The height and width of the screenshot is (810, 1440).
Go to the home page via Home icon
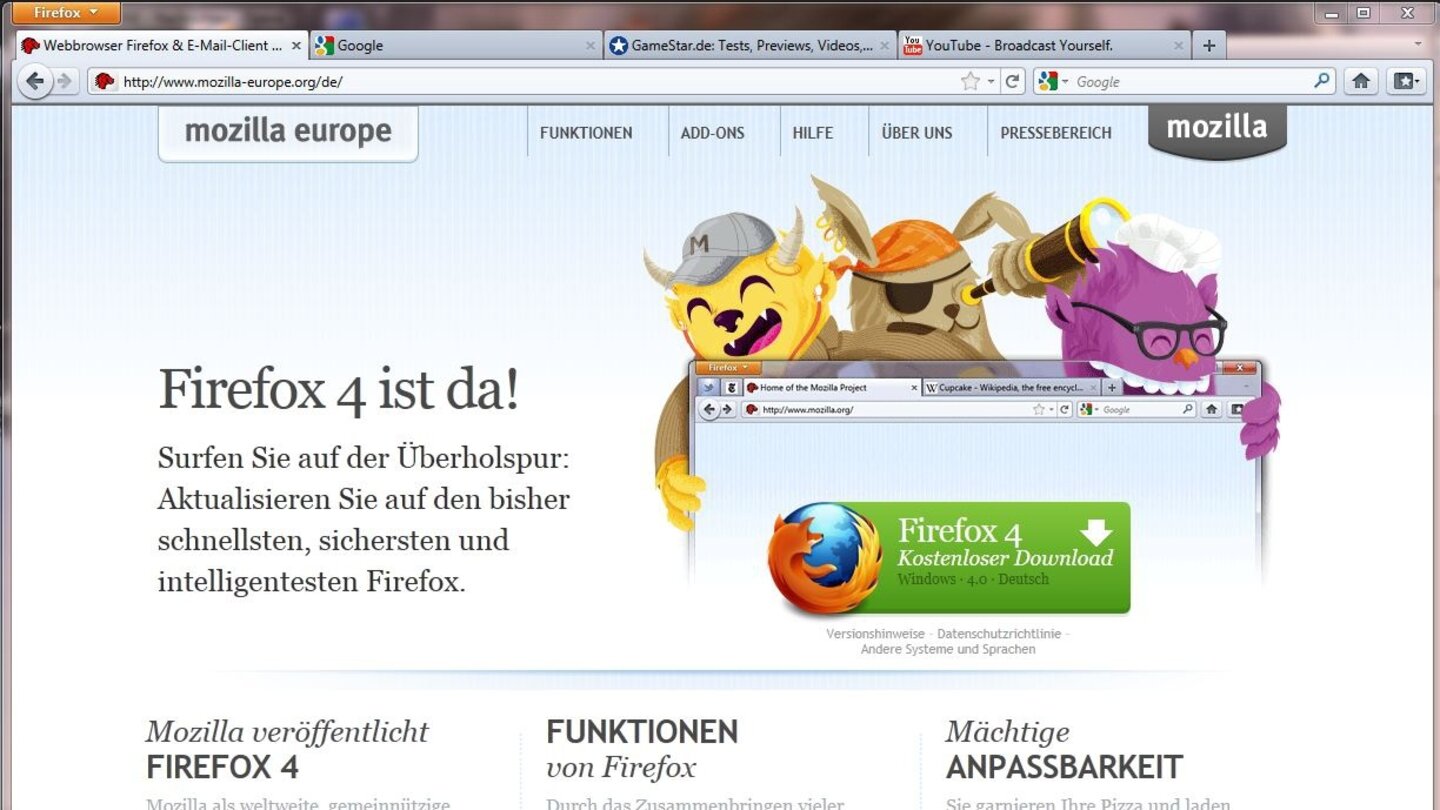click(1361, 82)
